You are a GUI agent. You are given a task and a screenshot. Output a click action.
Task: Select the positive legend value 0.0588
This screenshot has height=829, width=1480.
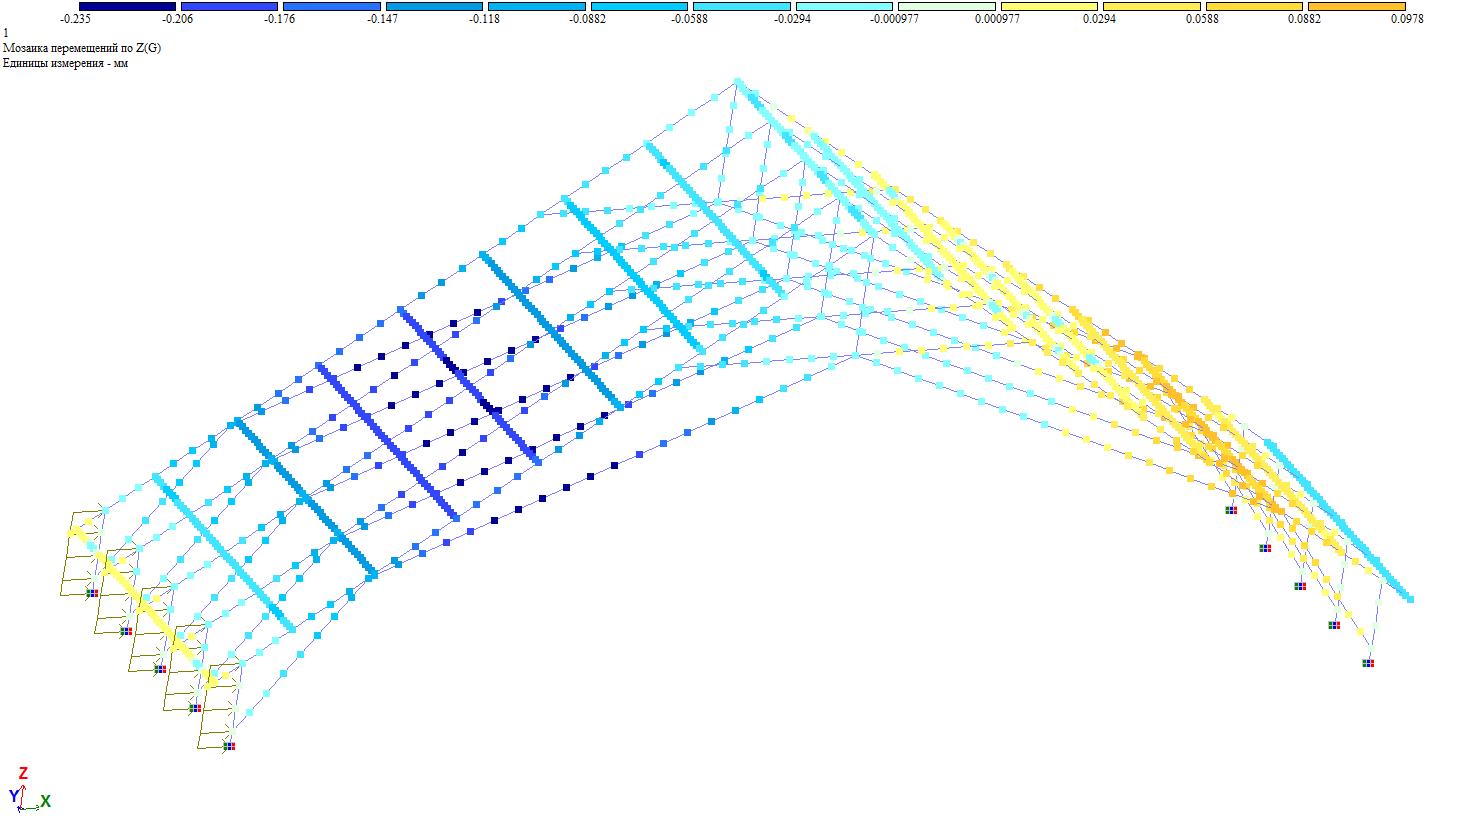tap(1202, 19)
